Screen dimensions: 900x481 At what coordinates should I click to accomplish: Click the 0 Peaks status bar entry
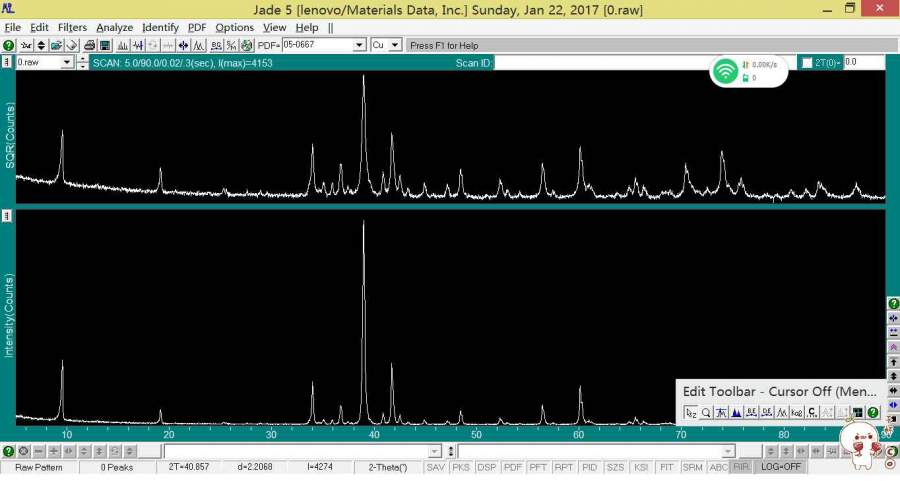117,467
